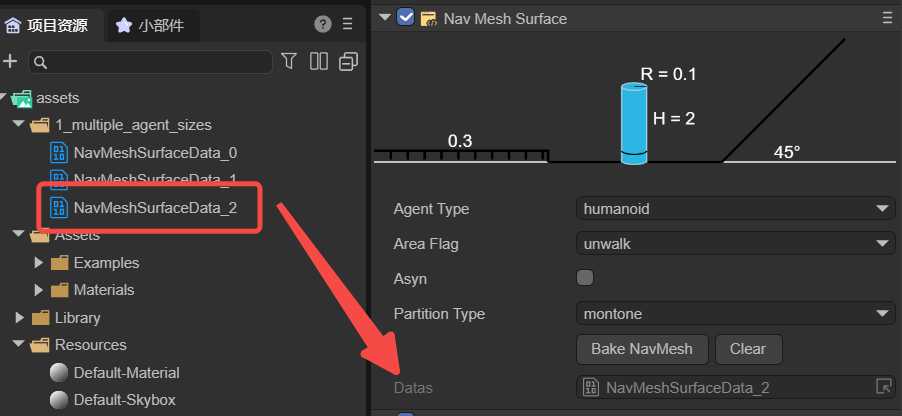Click the Clear button
Viewport: 902px width, 416px height.
[x=748, y=349]
